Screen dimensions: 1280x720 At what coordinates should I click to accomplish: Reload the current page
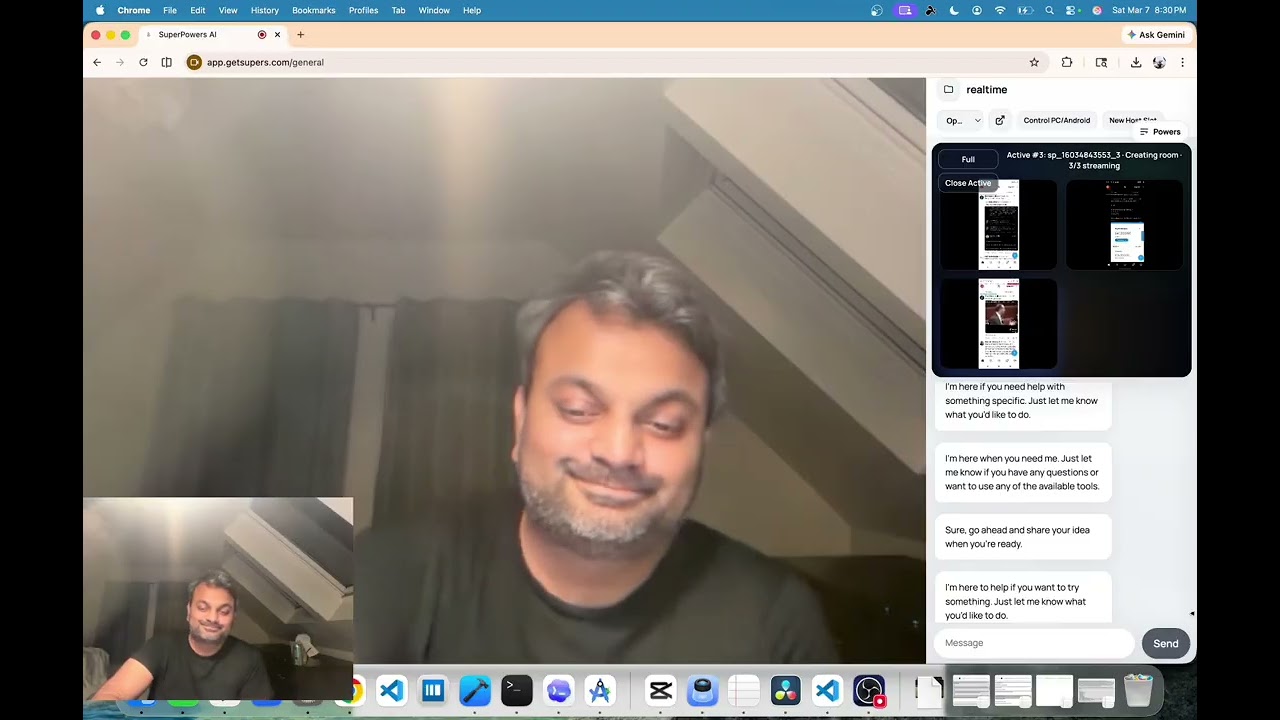143,62
